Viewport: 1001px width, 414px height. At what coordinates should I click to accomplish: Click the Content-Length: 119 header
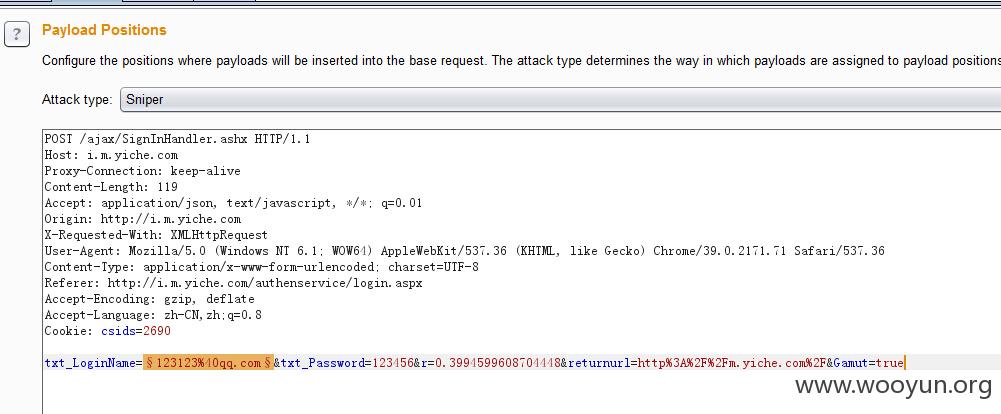(111, 187)
